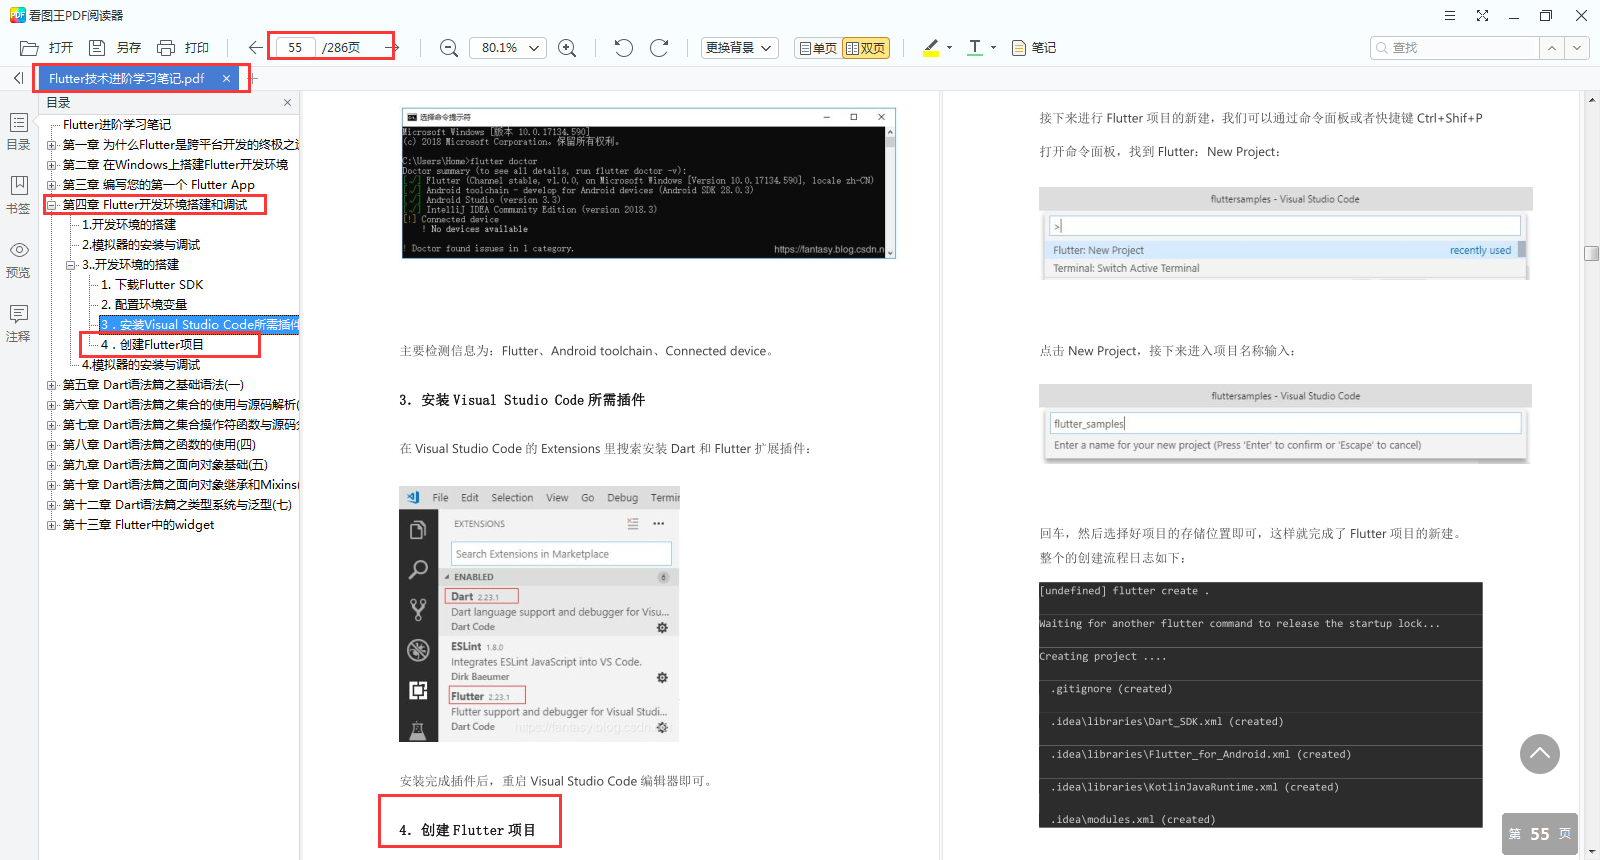Go to previous page with left arrow
The width and height of the screenshot is (1600, 860).
255,47
